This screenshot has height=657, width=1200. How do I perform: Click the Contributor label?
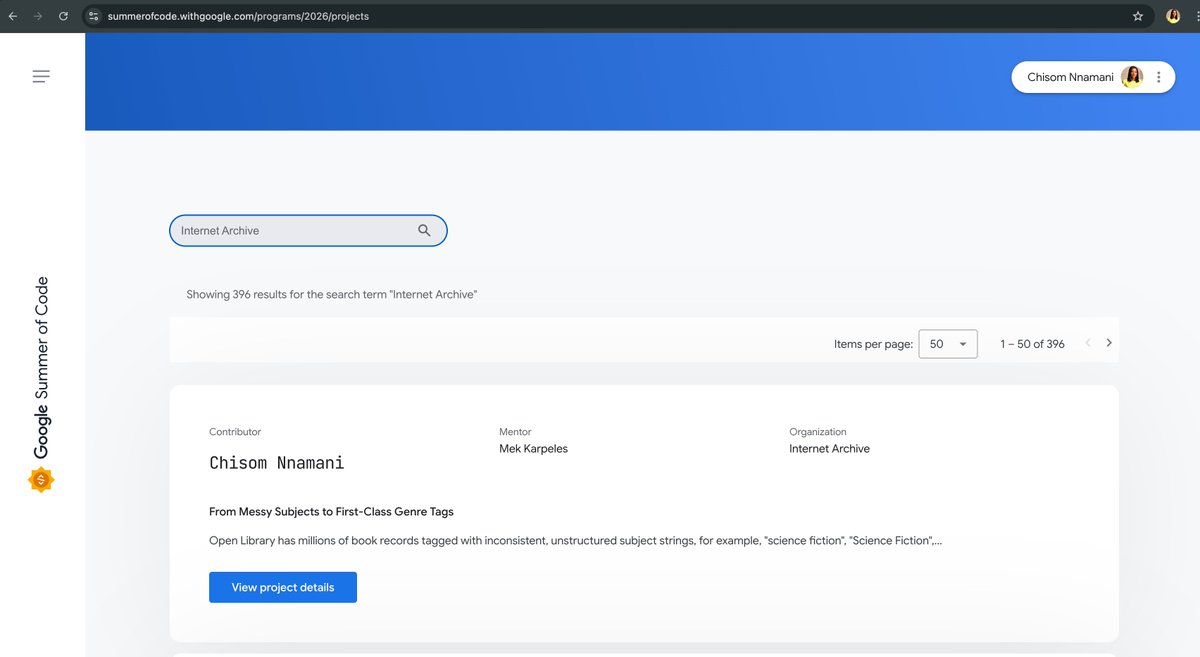235,432
